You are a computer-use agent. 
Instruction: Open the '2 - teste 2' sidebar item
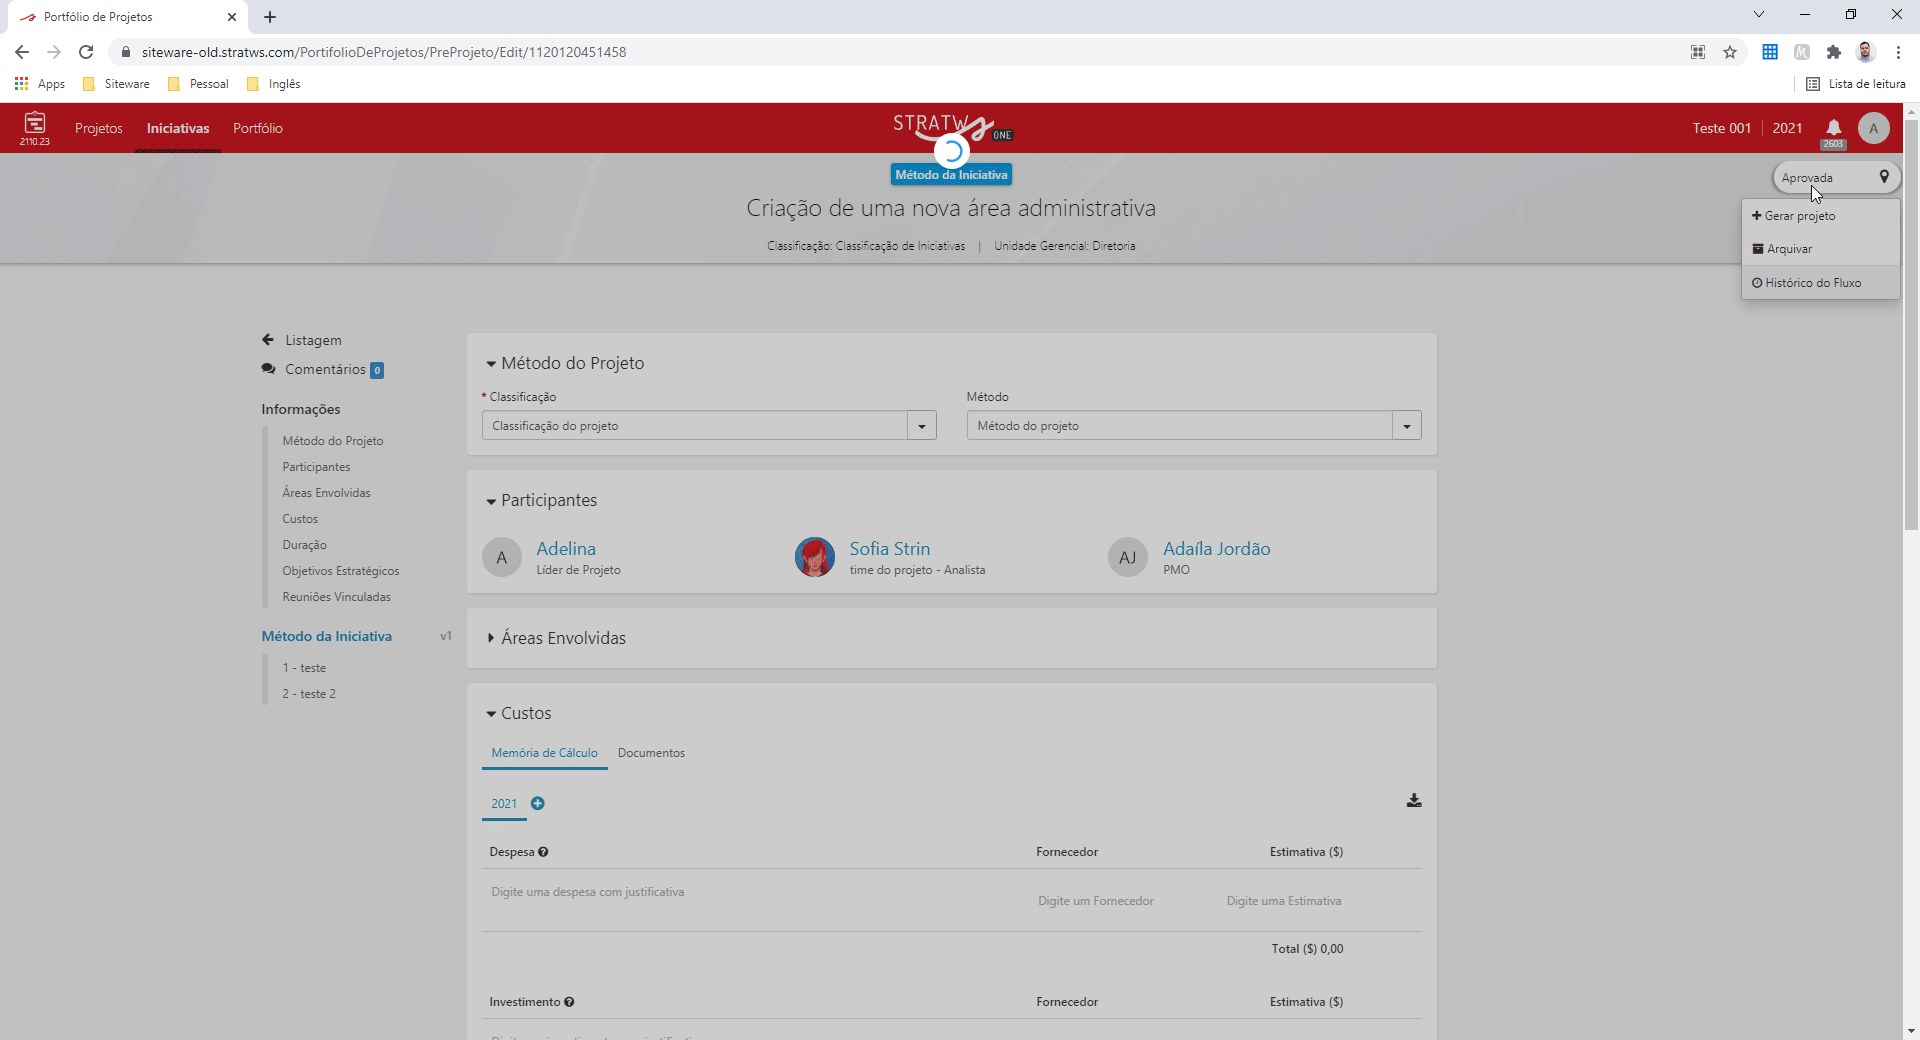[x=309, y=694]
